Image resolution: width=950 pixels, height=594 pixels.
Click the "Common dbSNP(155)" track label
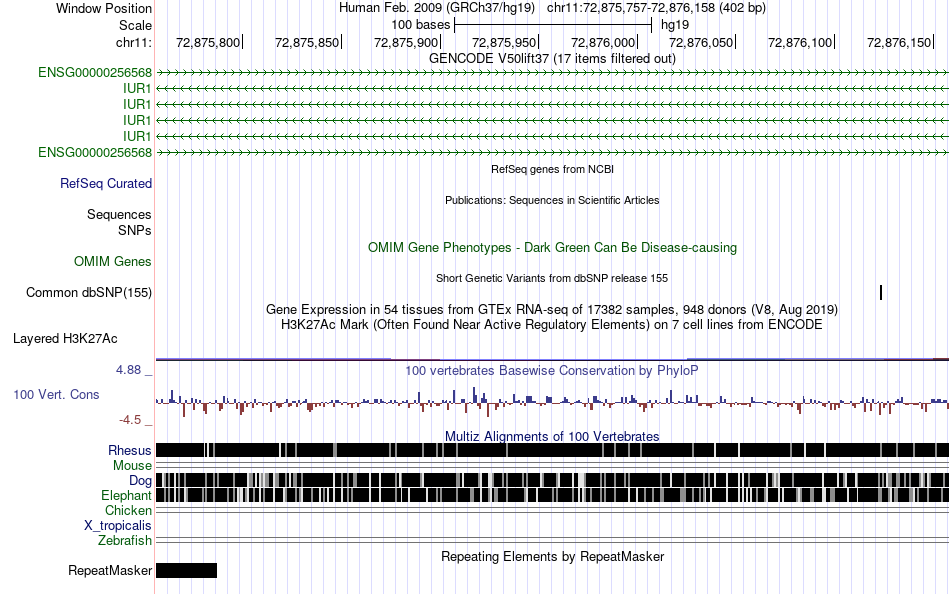[x=89, y=292]
